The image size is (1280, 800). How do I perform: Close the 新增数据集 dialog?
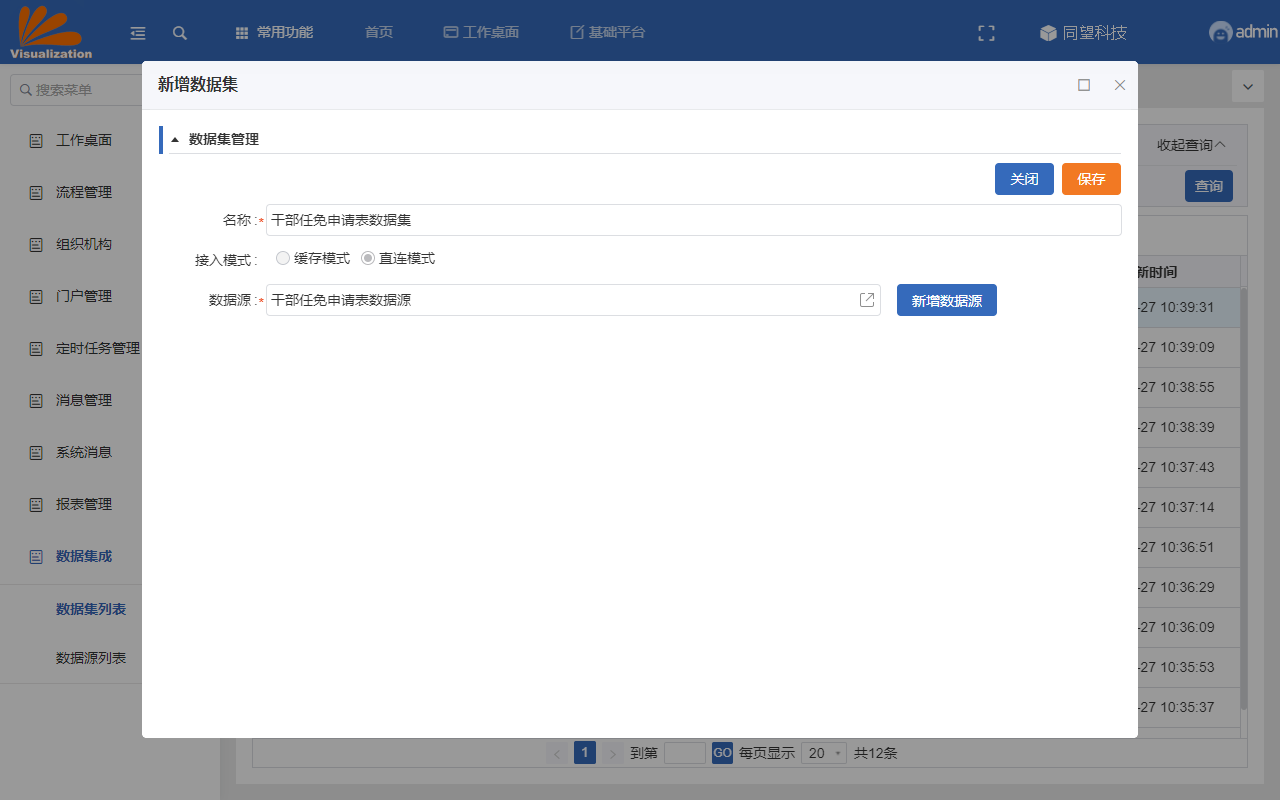[1120, 85]
